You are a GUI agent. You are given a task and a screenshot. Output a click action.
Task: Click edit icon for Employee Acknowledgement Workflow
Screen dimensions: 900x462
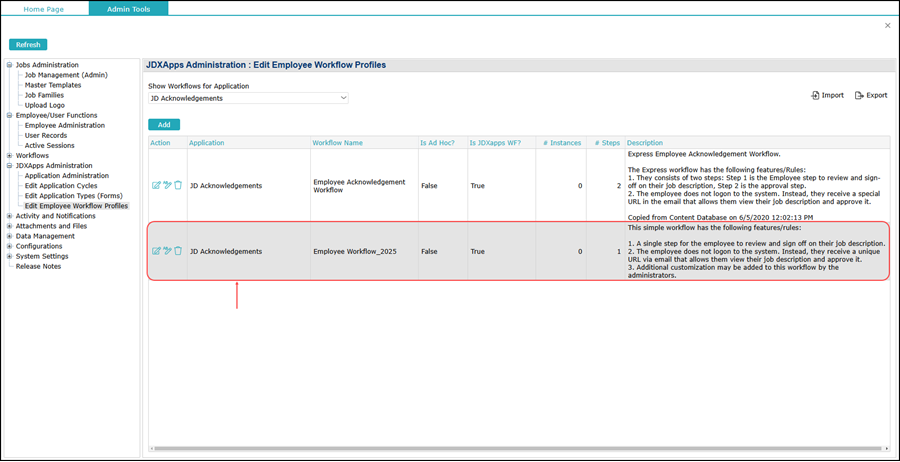[156, 185]
